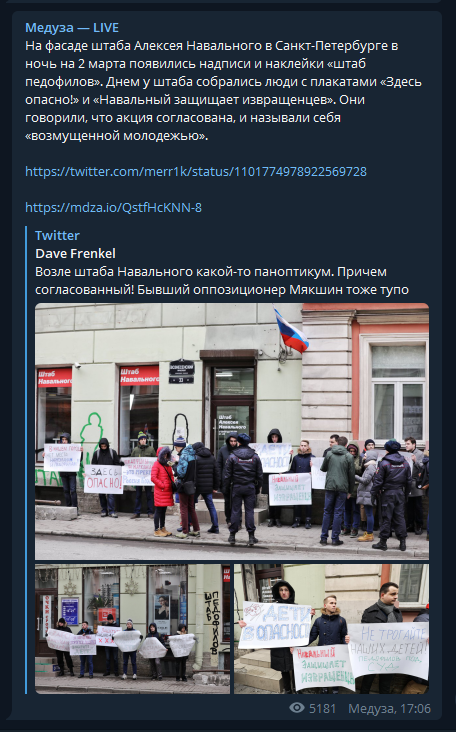Click the Twitter site label in preview
The height and width of the screenshot is (732, 456).
tap(57, 235)
